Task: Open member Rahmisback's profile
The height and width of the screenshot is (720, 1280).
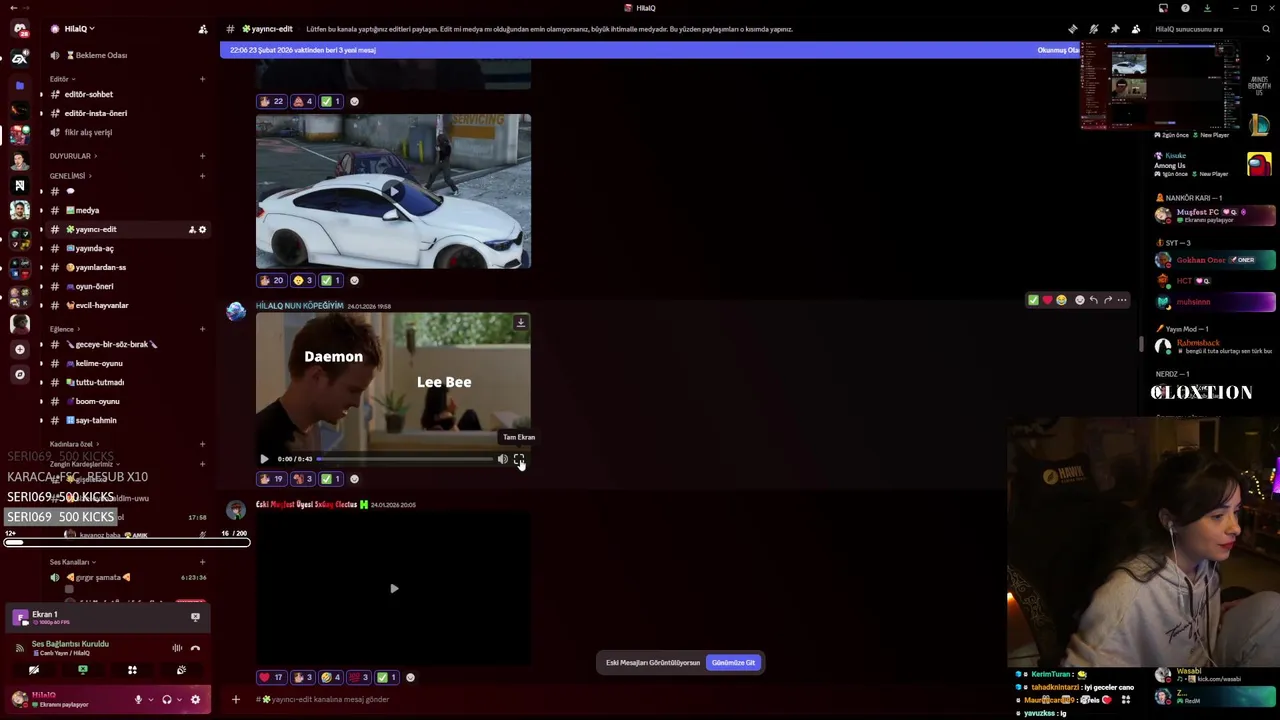Action: tap(1215, 346)
